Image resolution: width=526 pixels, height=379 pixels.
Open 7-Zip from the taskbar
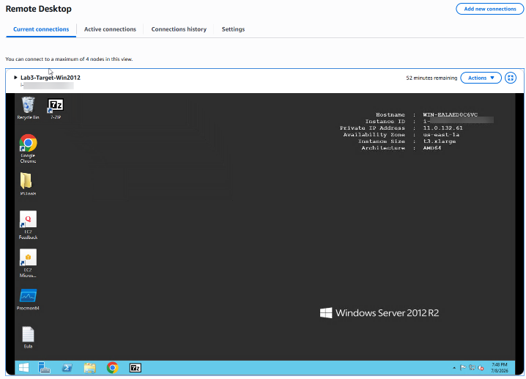tap(135, 368)
